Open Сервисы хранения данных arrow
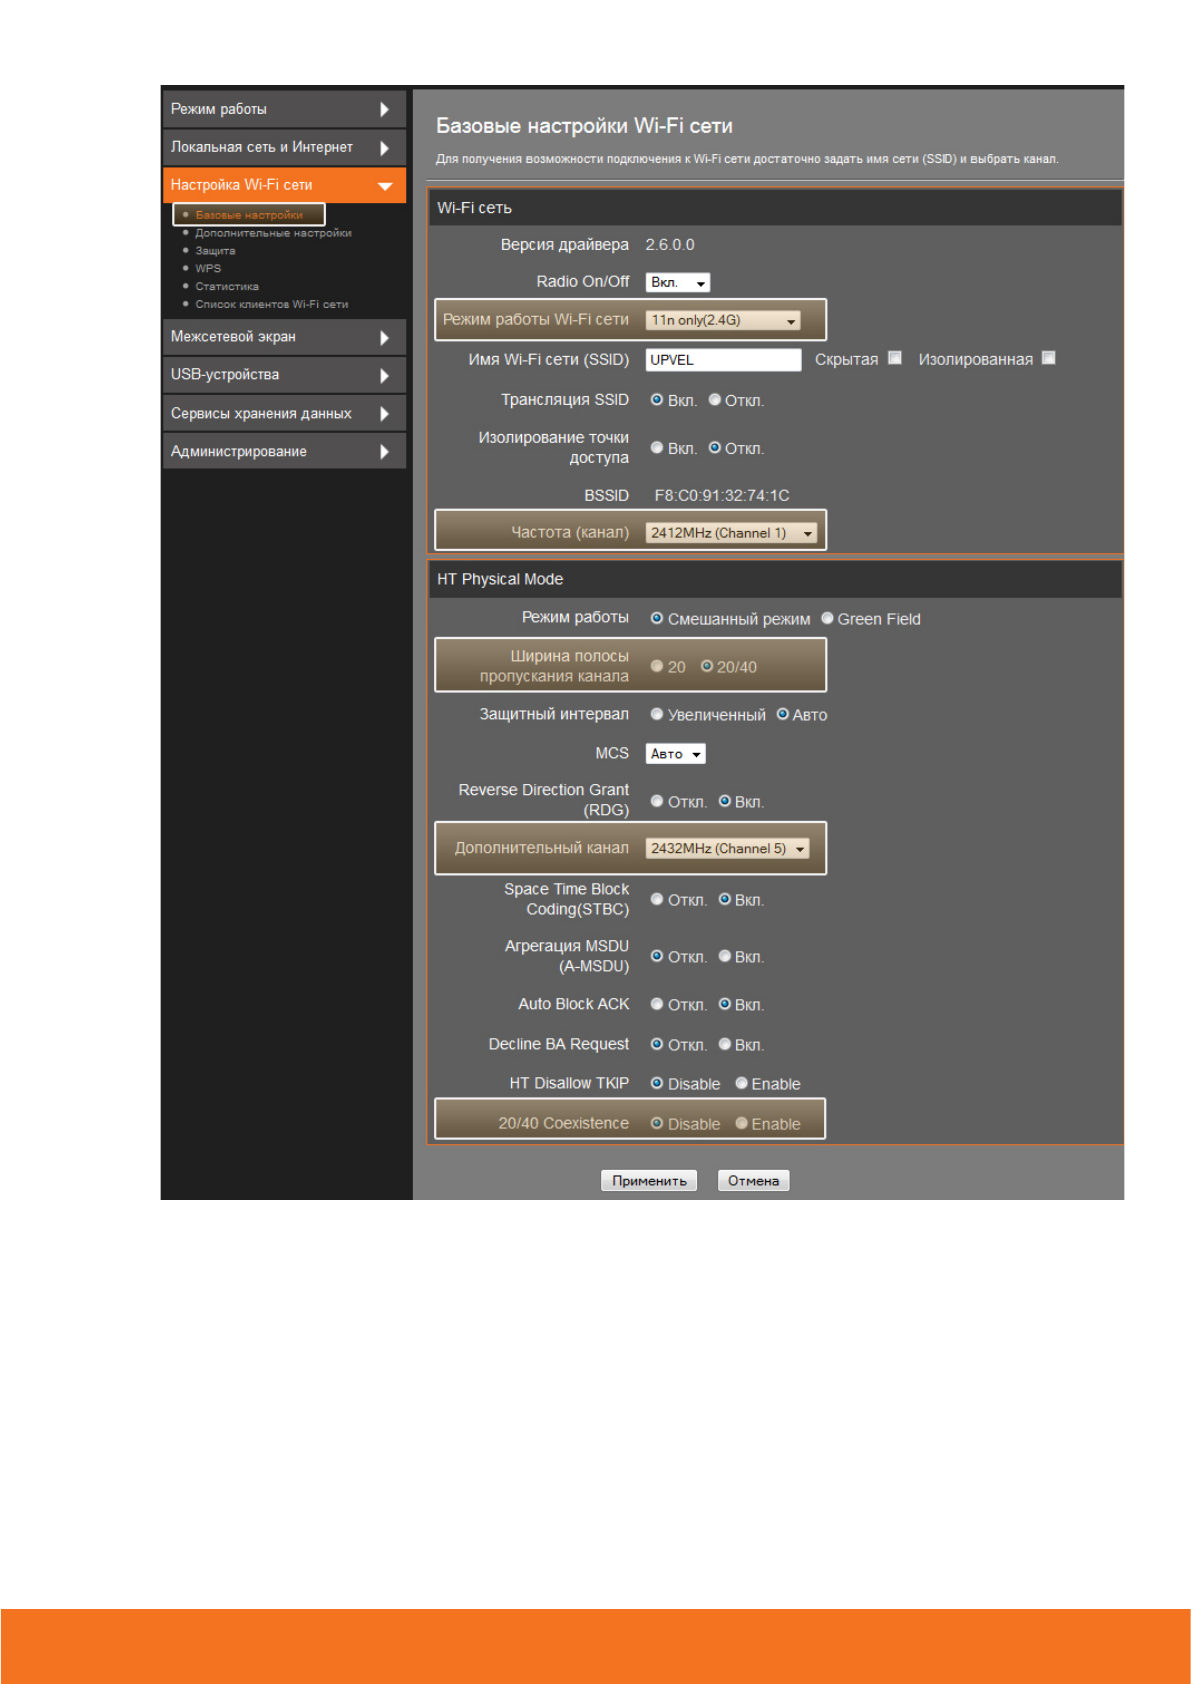The height and width of the screenshot is (1684, 1191). click(x=384, y=414)
